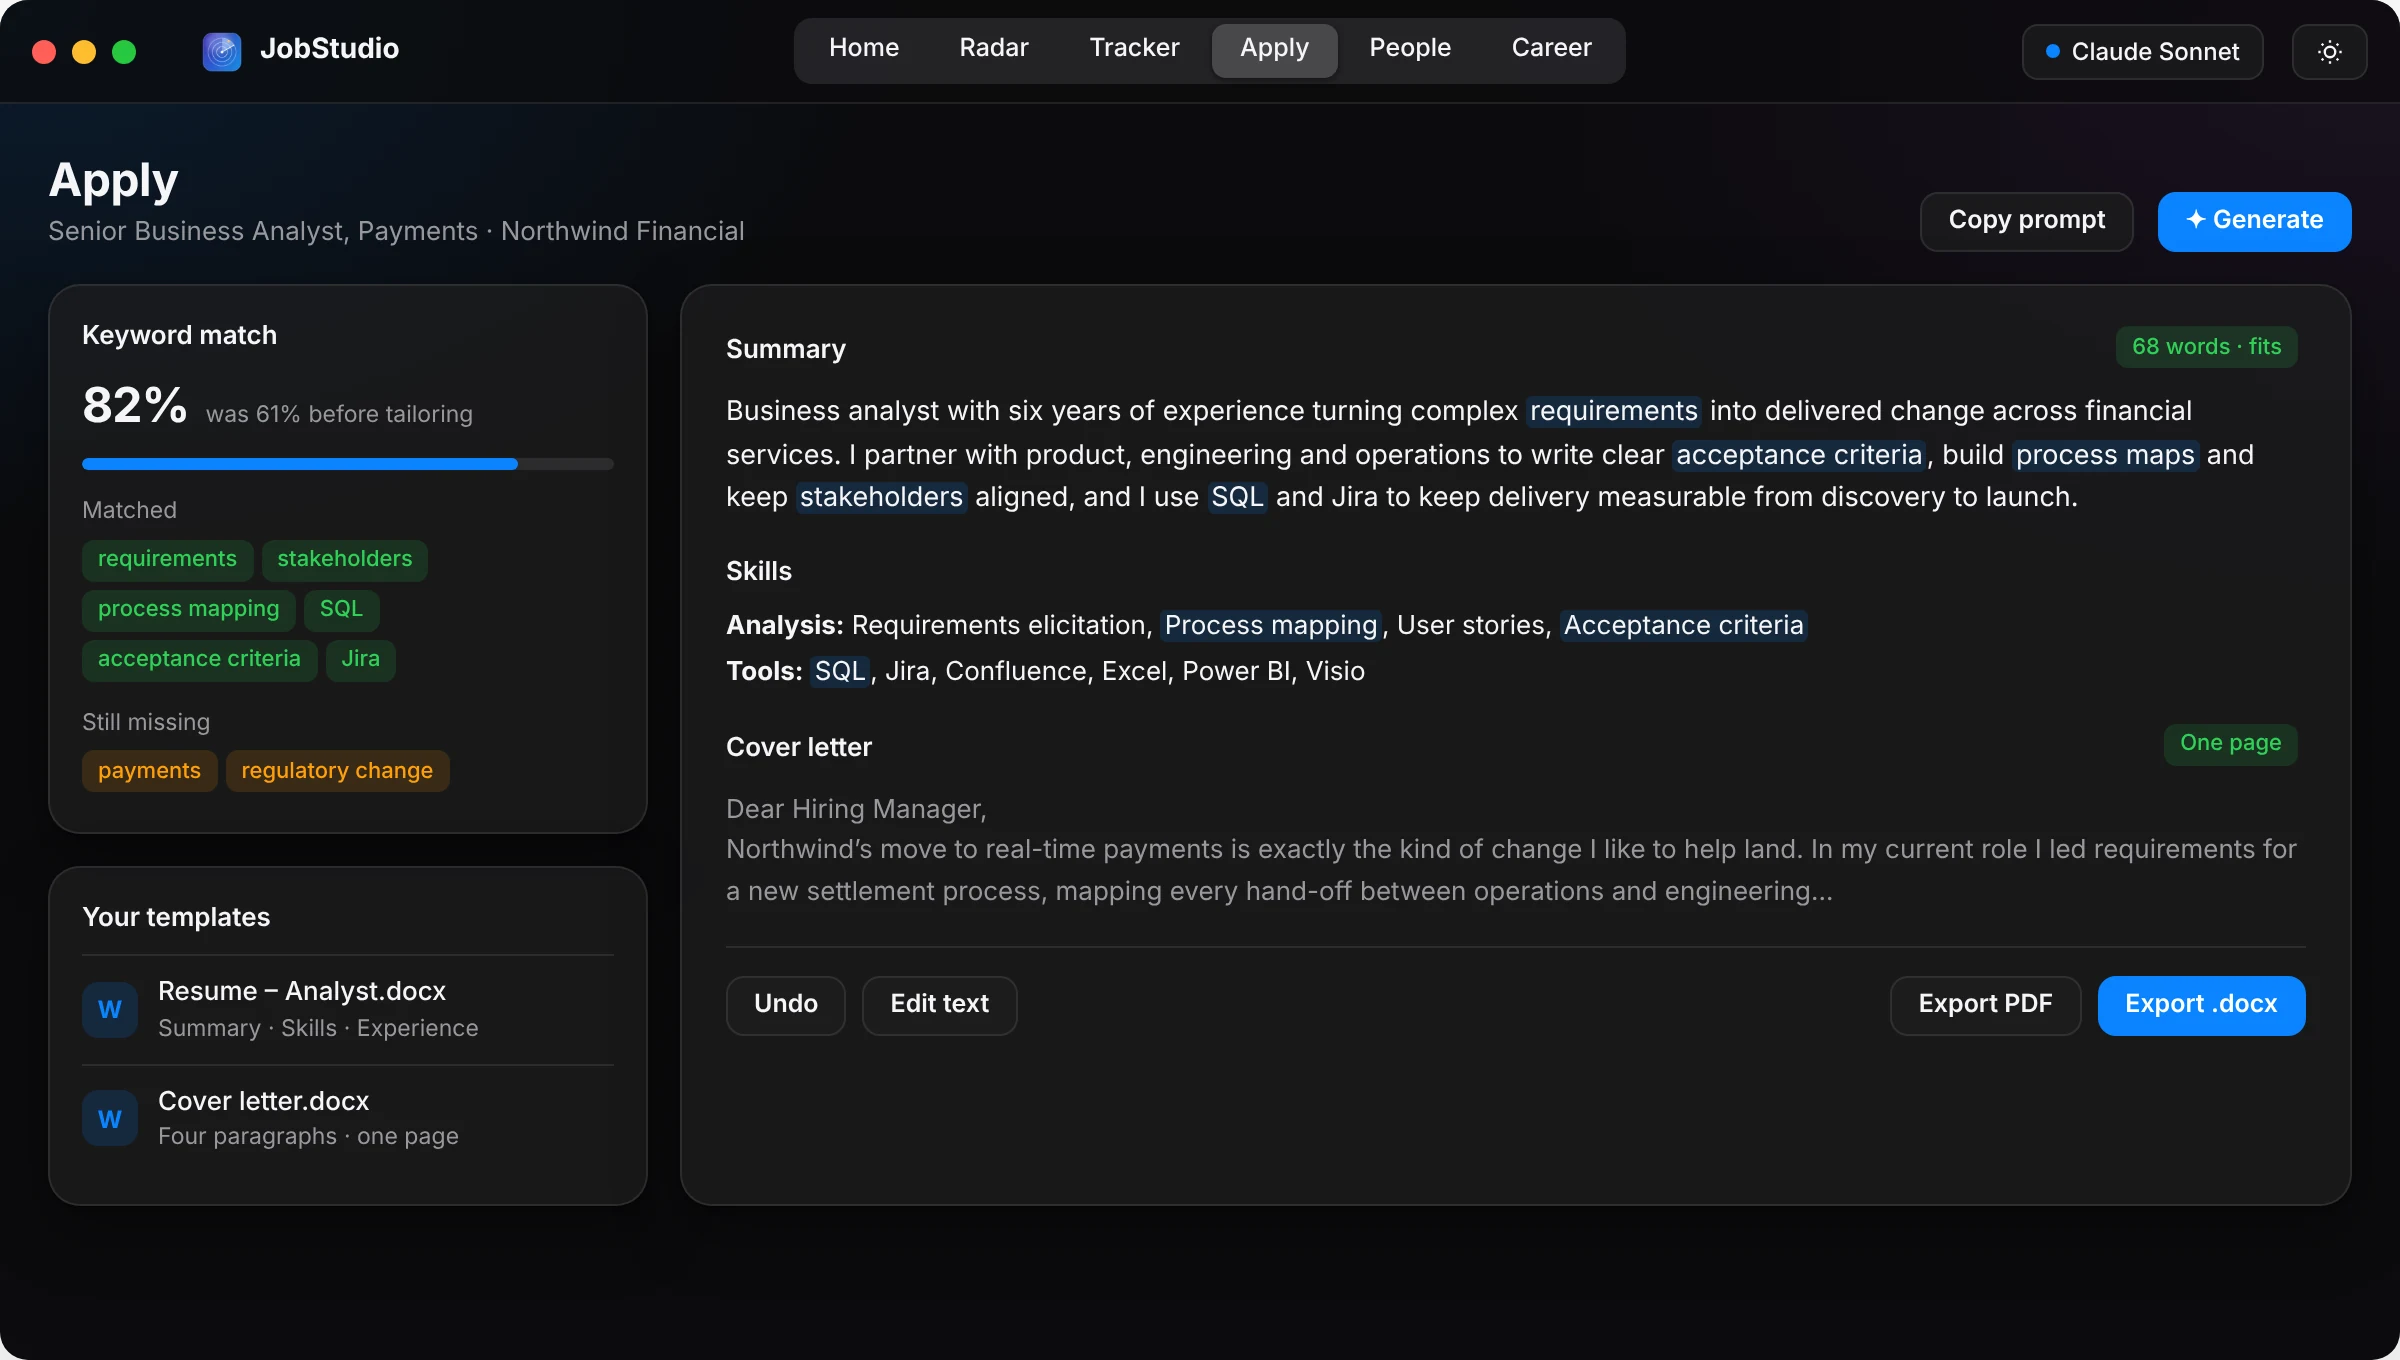Click the 'stakeholders' matched keyword chip
Screen dimensions: 2400x1360
click(344, 560)
